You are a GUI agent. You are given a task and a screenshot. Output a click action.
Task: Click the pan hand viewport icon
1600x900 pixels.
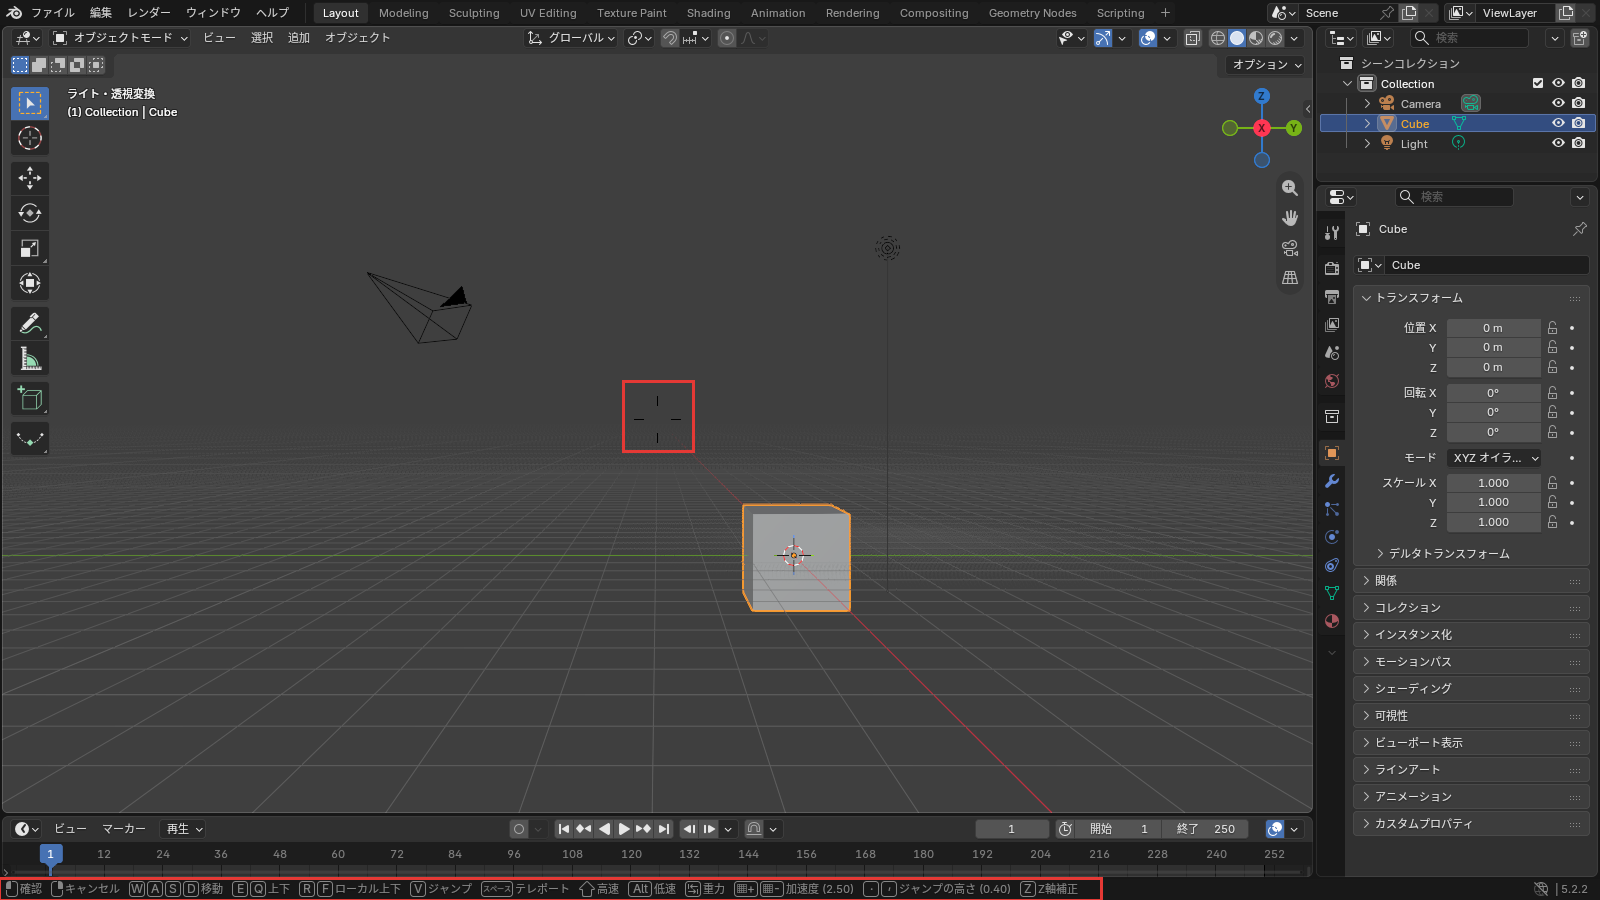[x=1290, y=218]
